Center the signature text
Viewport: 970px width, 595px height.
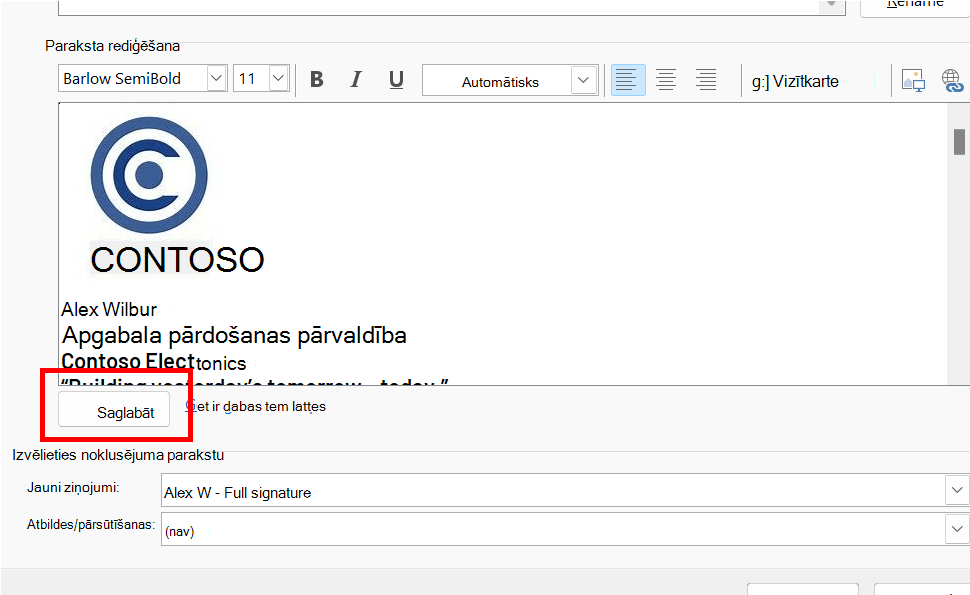point(666,80)
